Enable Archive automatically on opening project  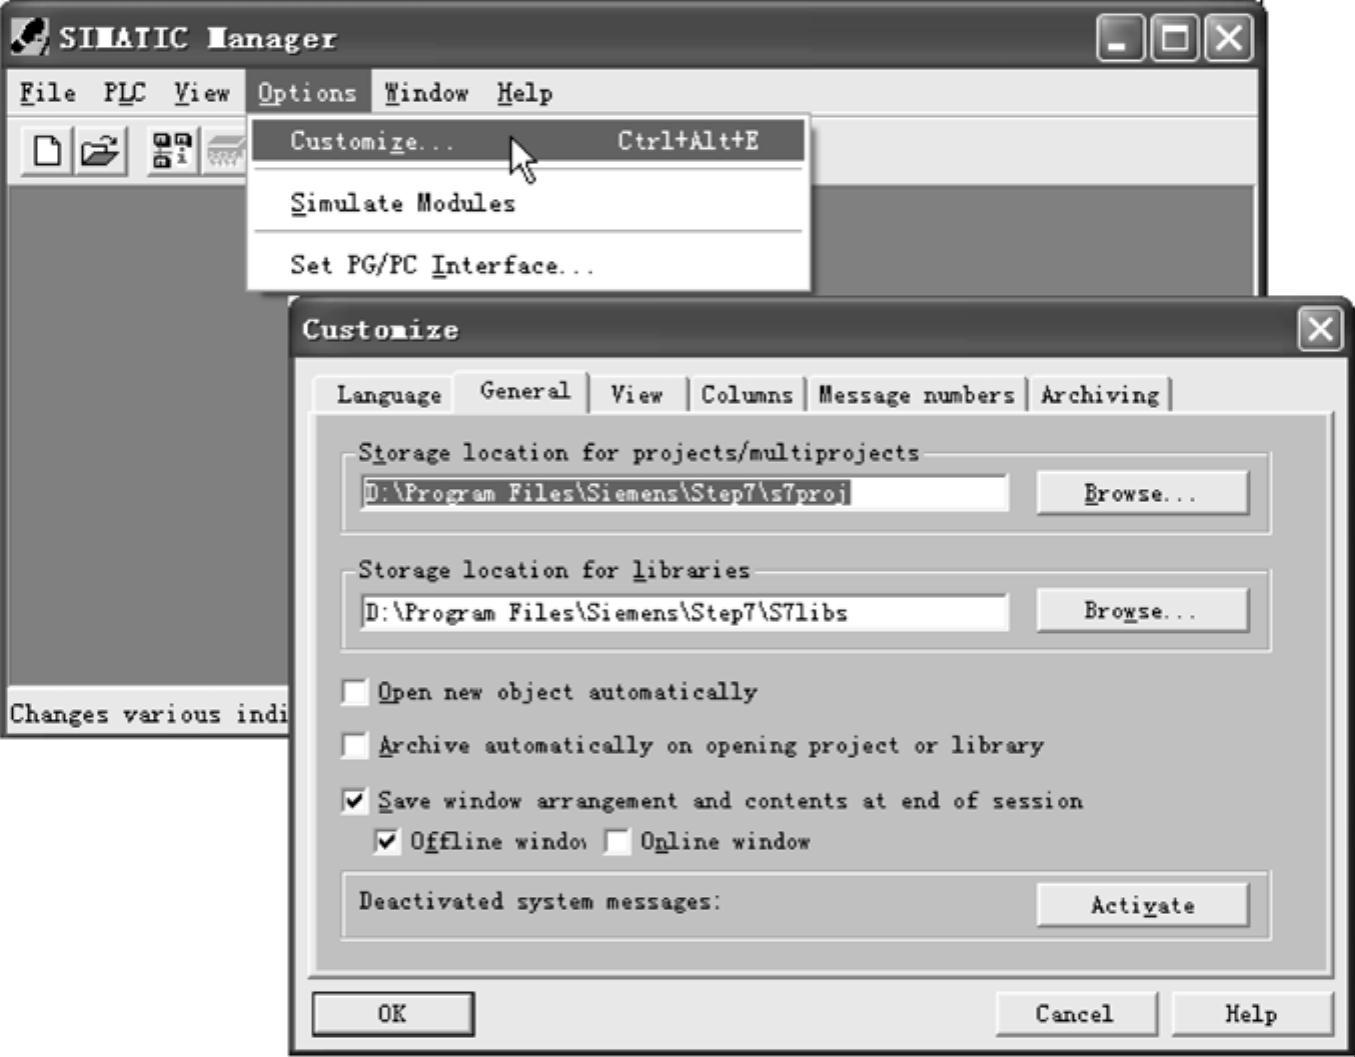coord(355,746)
